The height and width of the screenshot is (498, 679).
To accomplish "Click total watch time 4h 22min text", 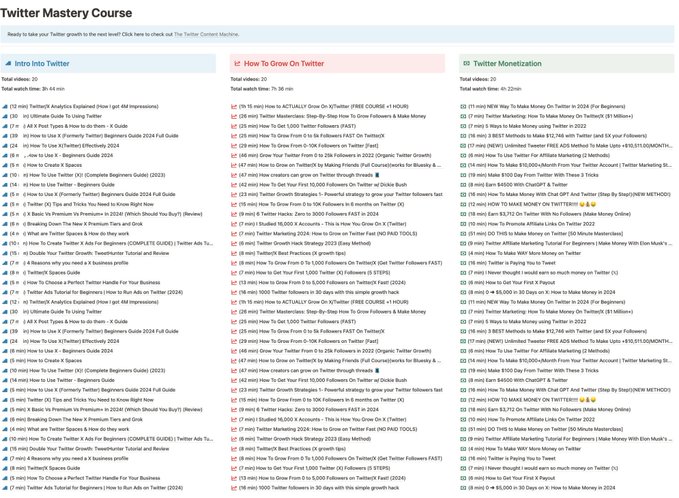I will coord(490,89).
